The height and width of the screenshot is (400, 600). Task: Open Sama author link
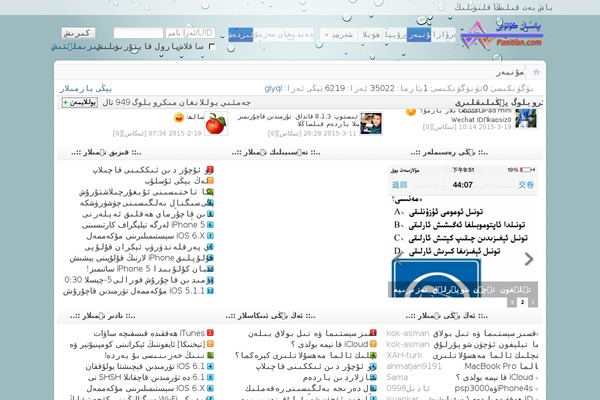[x=397, y=377]
